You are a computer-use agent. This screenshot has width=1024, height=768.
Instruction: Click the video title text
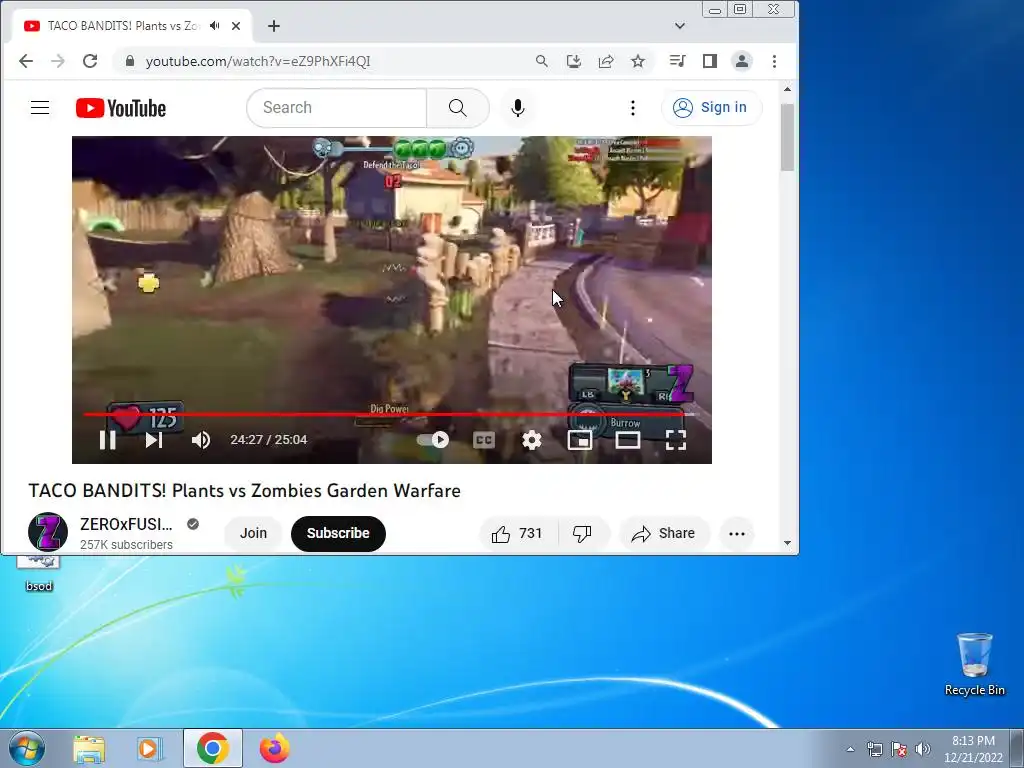coord(244,490)
